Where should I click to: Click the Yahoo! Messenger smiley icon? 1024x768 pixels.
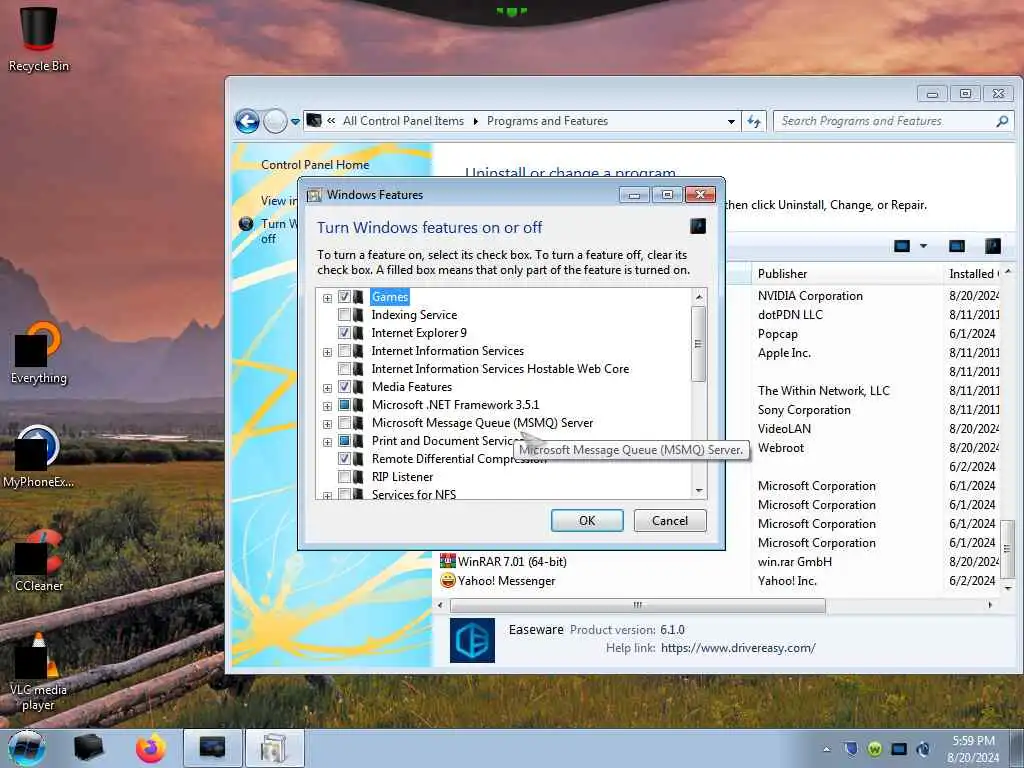click(447, 580)
